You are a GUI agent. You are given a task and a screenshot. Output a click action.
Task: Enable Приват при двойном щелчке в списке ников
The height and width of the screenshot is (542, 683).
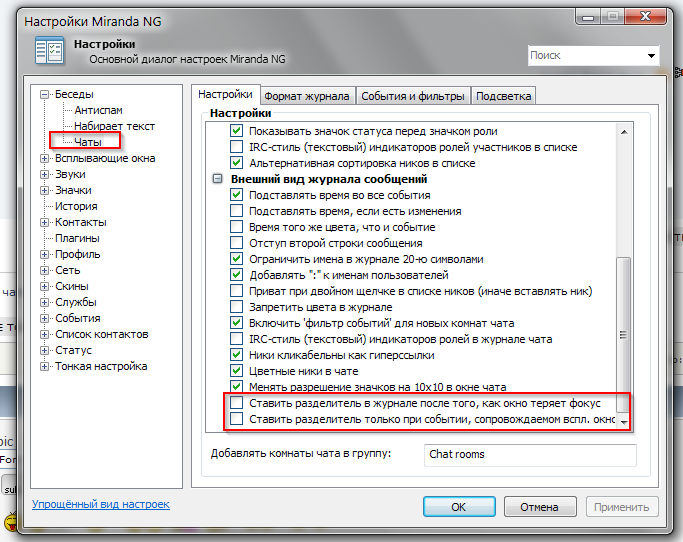pos(237,291)
